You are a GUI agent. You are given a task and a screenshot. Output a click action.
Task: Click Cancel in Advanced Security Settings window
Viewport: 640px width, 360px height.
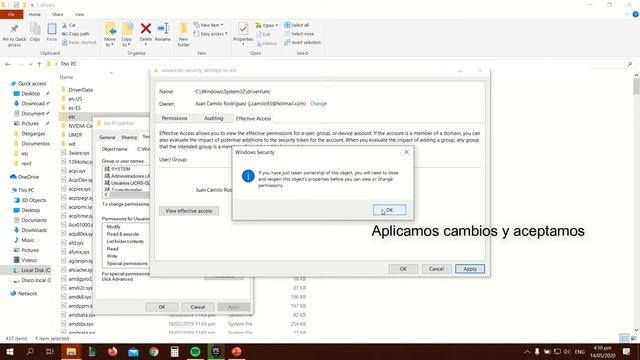click(x=436, y=269)
